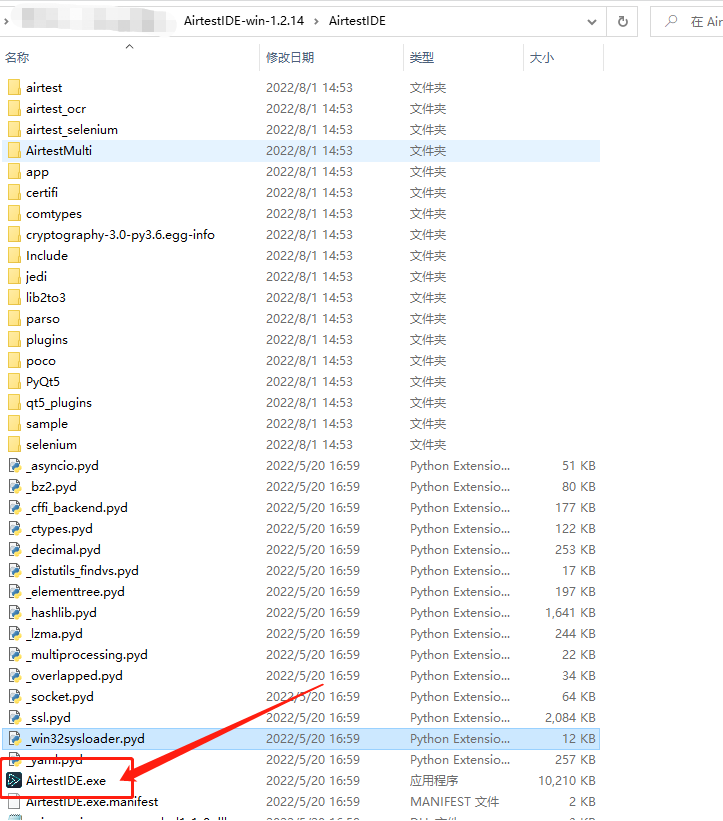The width and height of the screenshot is (723, 821).
Task: Click the 257 KB size value
Action: [x=575, y=760]
